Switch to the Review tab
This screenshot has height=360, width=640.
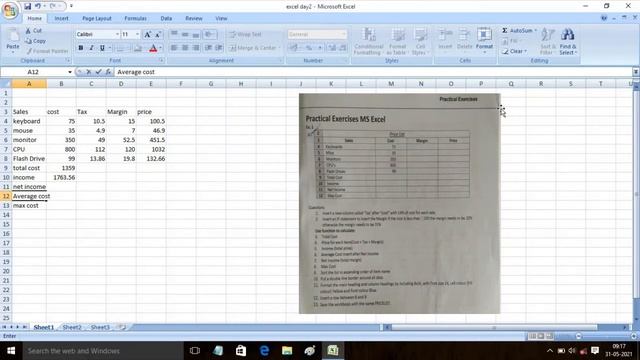point(193,18)
